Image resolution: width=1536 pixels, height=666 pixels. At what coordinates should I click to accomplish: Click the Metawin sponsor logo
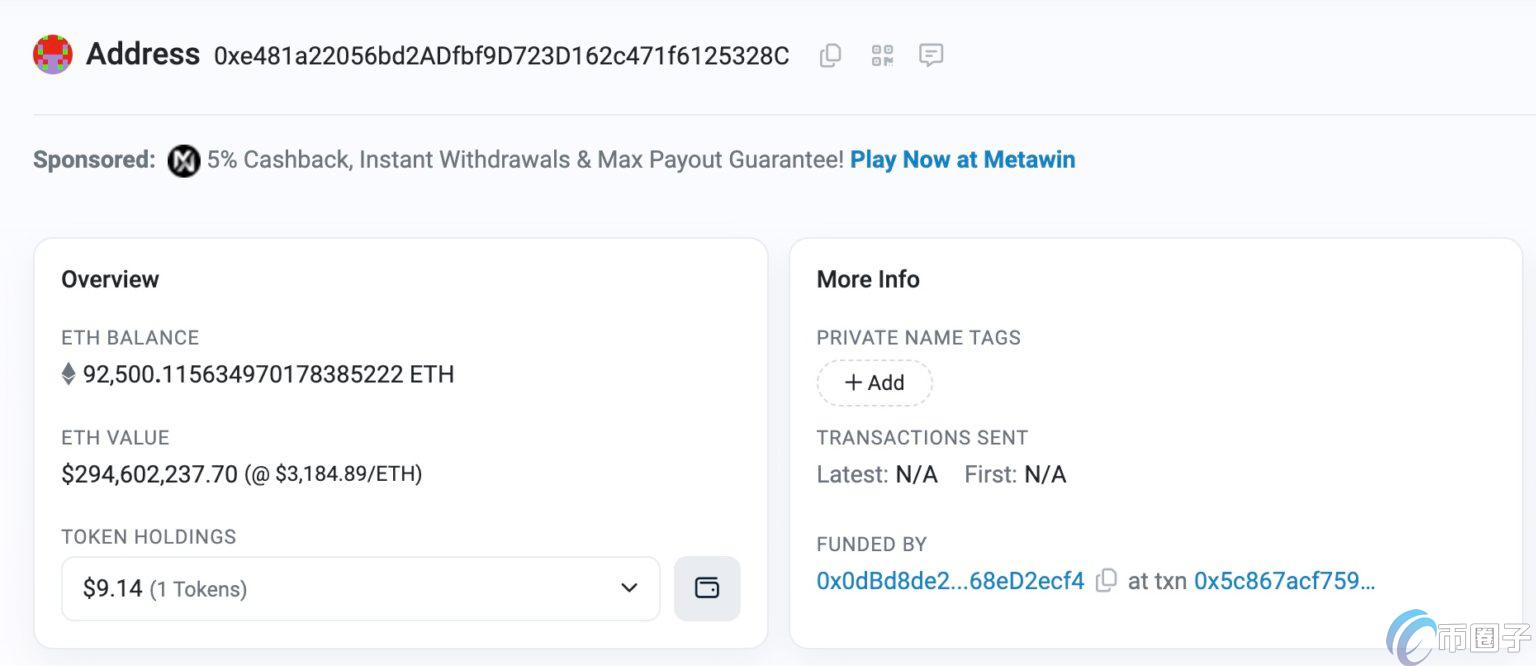click(x=183, y=160)
